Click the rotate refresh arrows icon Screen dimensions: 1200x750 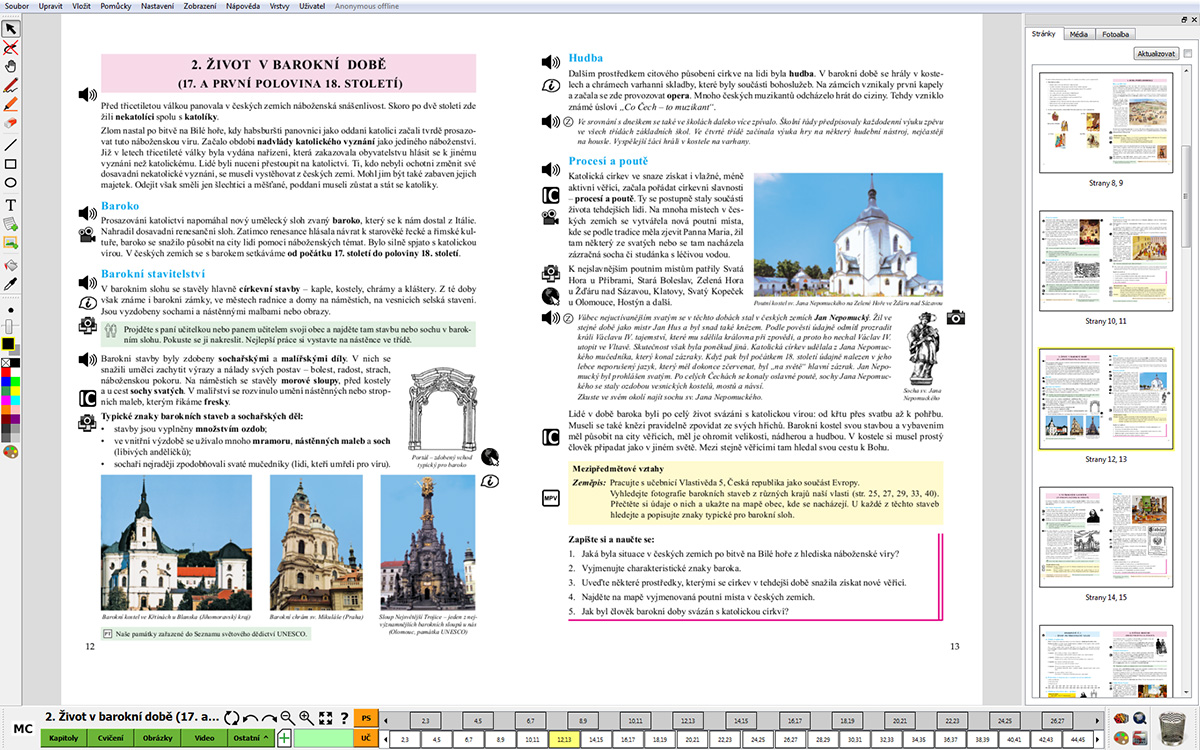(232, 717)
